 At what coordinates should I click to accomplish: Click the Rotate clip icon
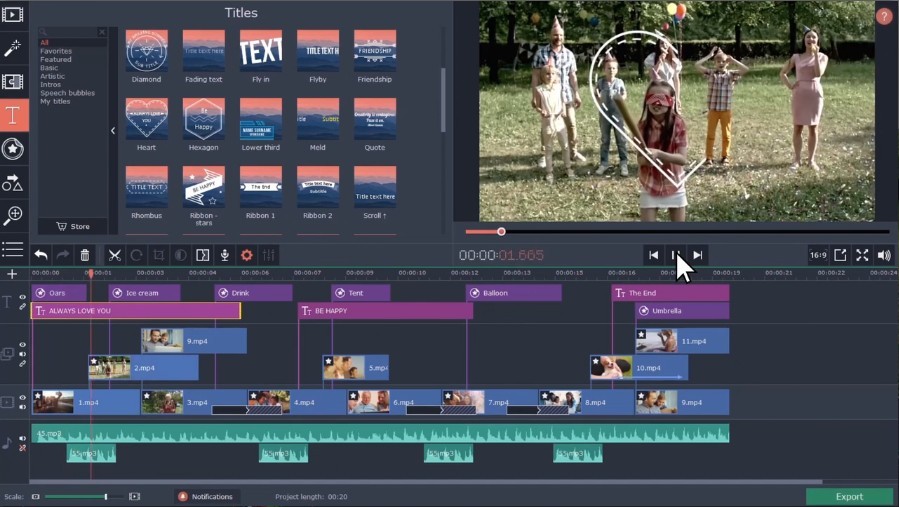pos(136,255)
